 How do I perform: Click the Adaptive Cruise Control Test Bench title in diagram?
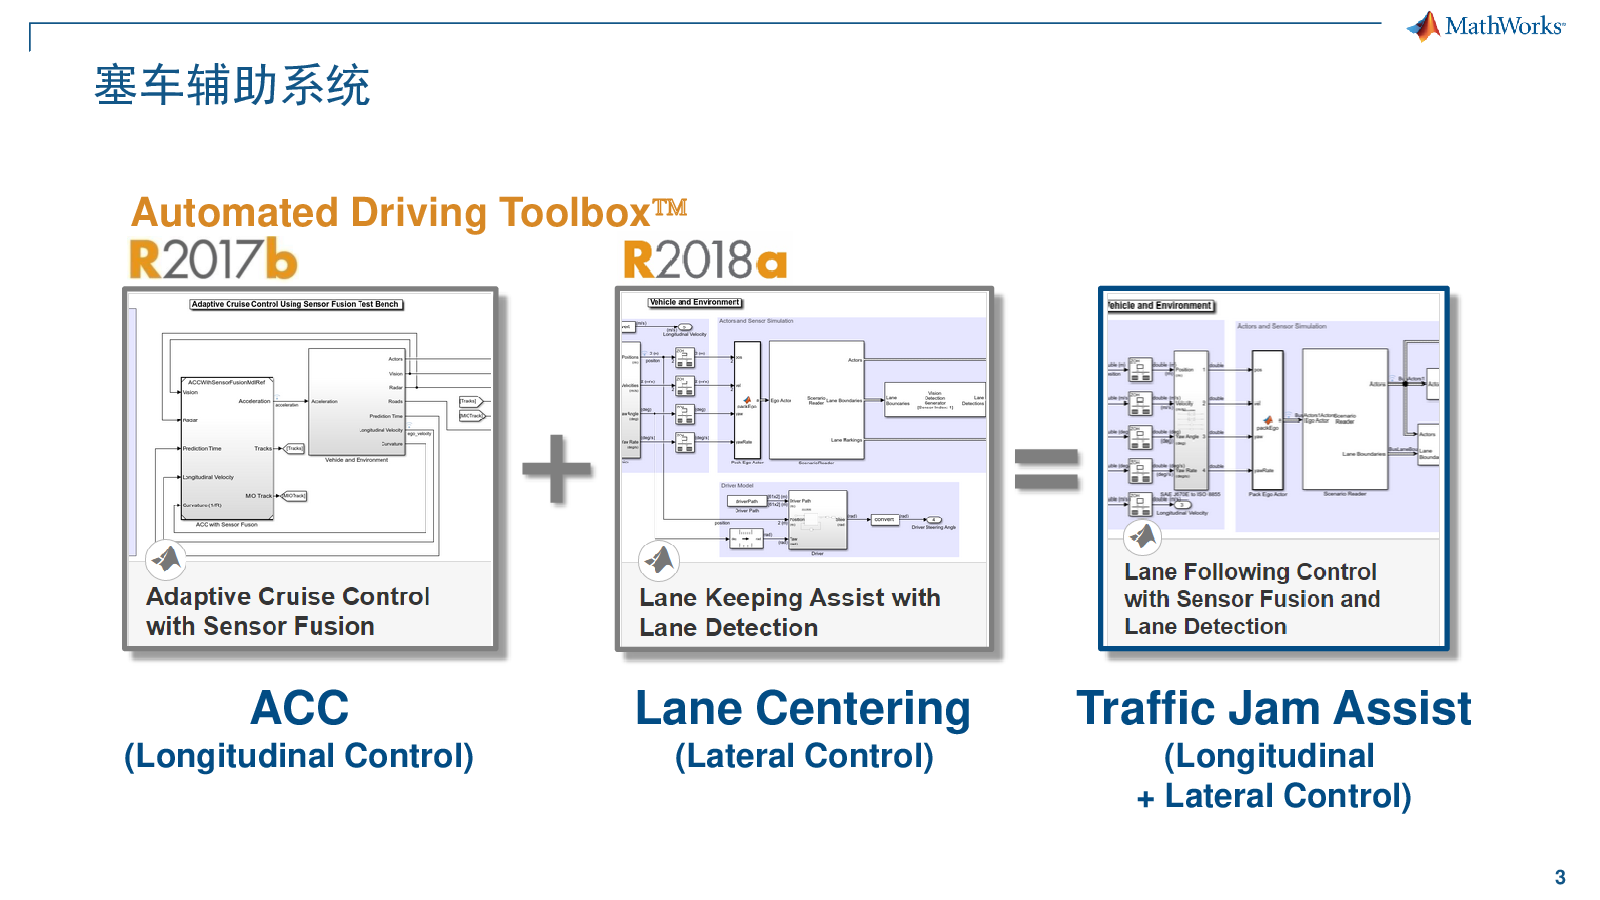coord(296,304)
